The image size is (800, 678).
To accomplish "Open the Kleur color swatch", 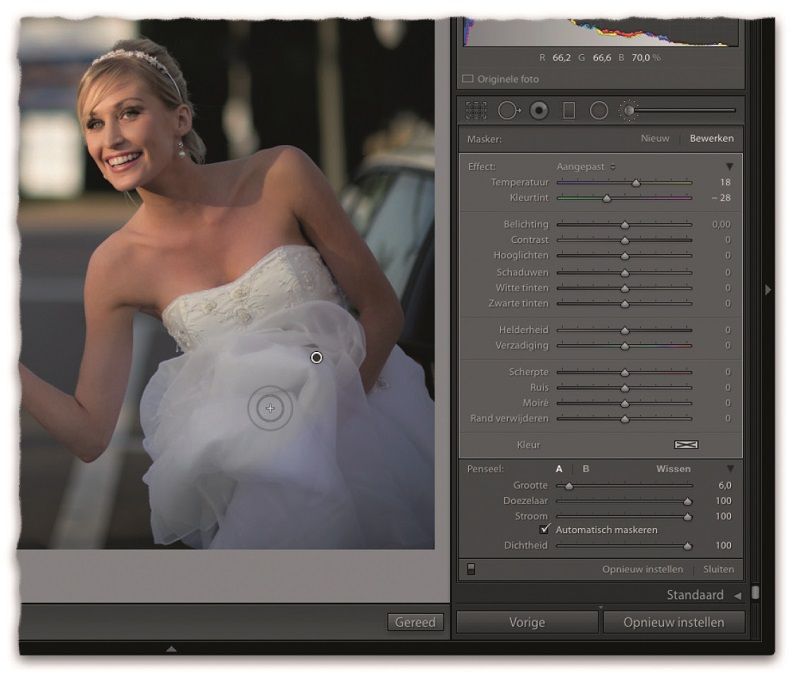I will [x=686, y=445].
